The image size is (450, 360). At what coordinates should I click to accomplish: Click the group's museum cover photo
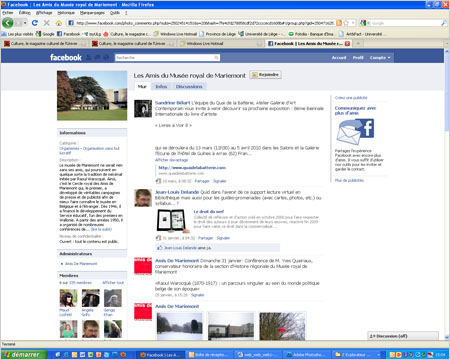[x=92, y=95]
